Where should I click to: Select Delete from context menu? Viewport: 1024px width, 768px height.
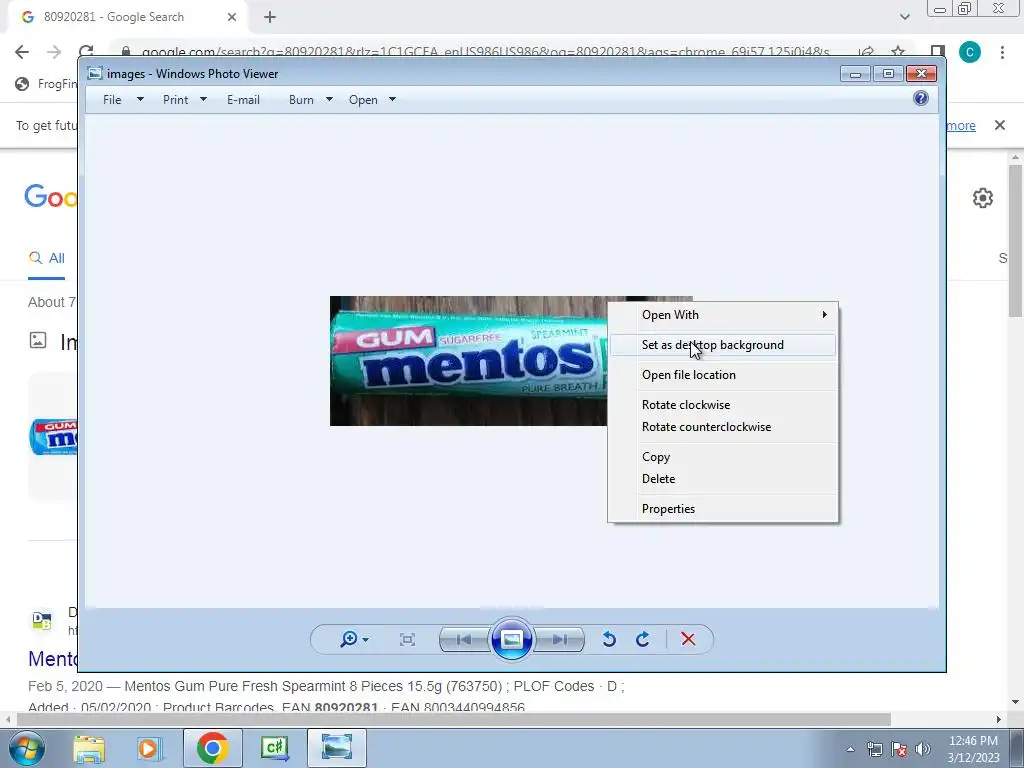723,479
